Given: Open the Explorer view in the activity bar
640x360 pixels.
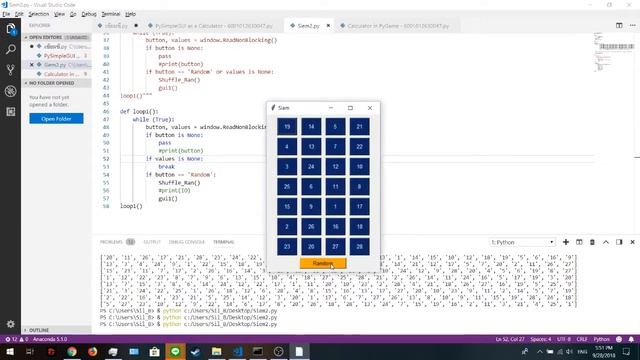Looking at the screenshot, I should tap(11, 29).
